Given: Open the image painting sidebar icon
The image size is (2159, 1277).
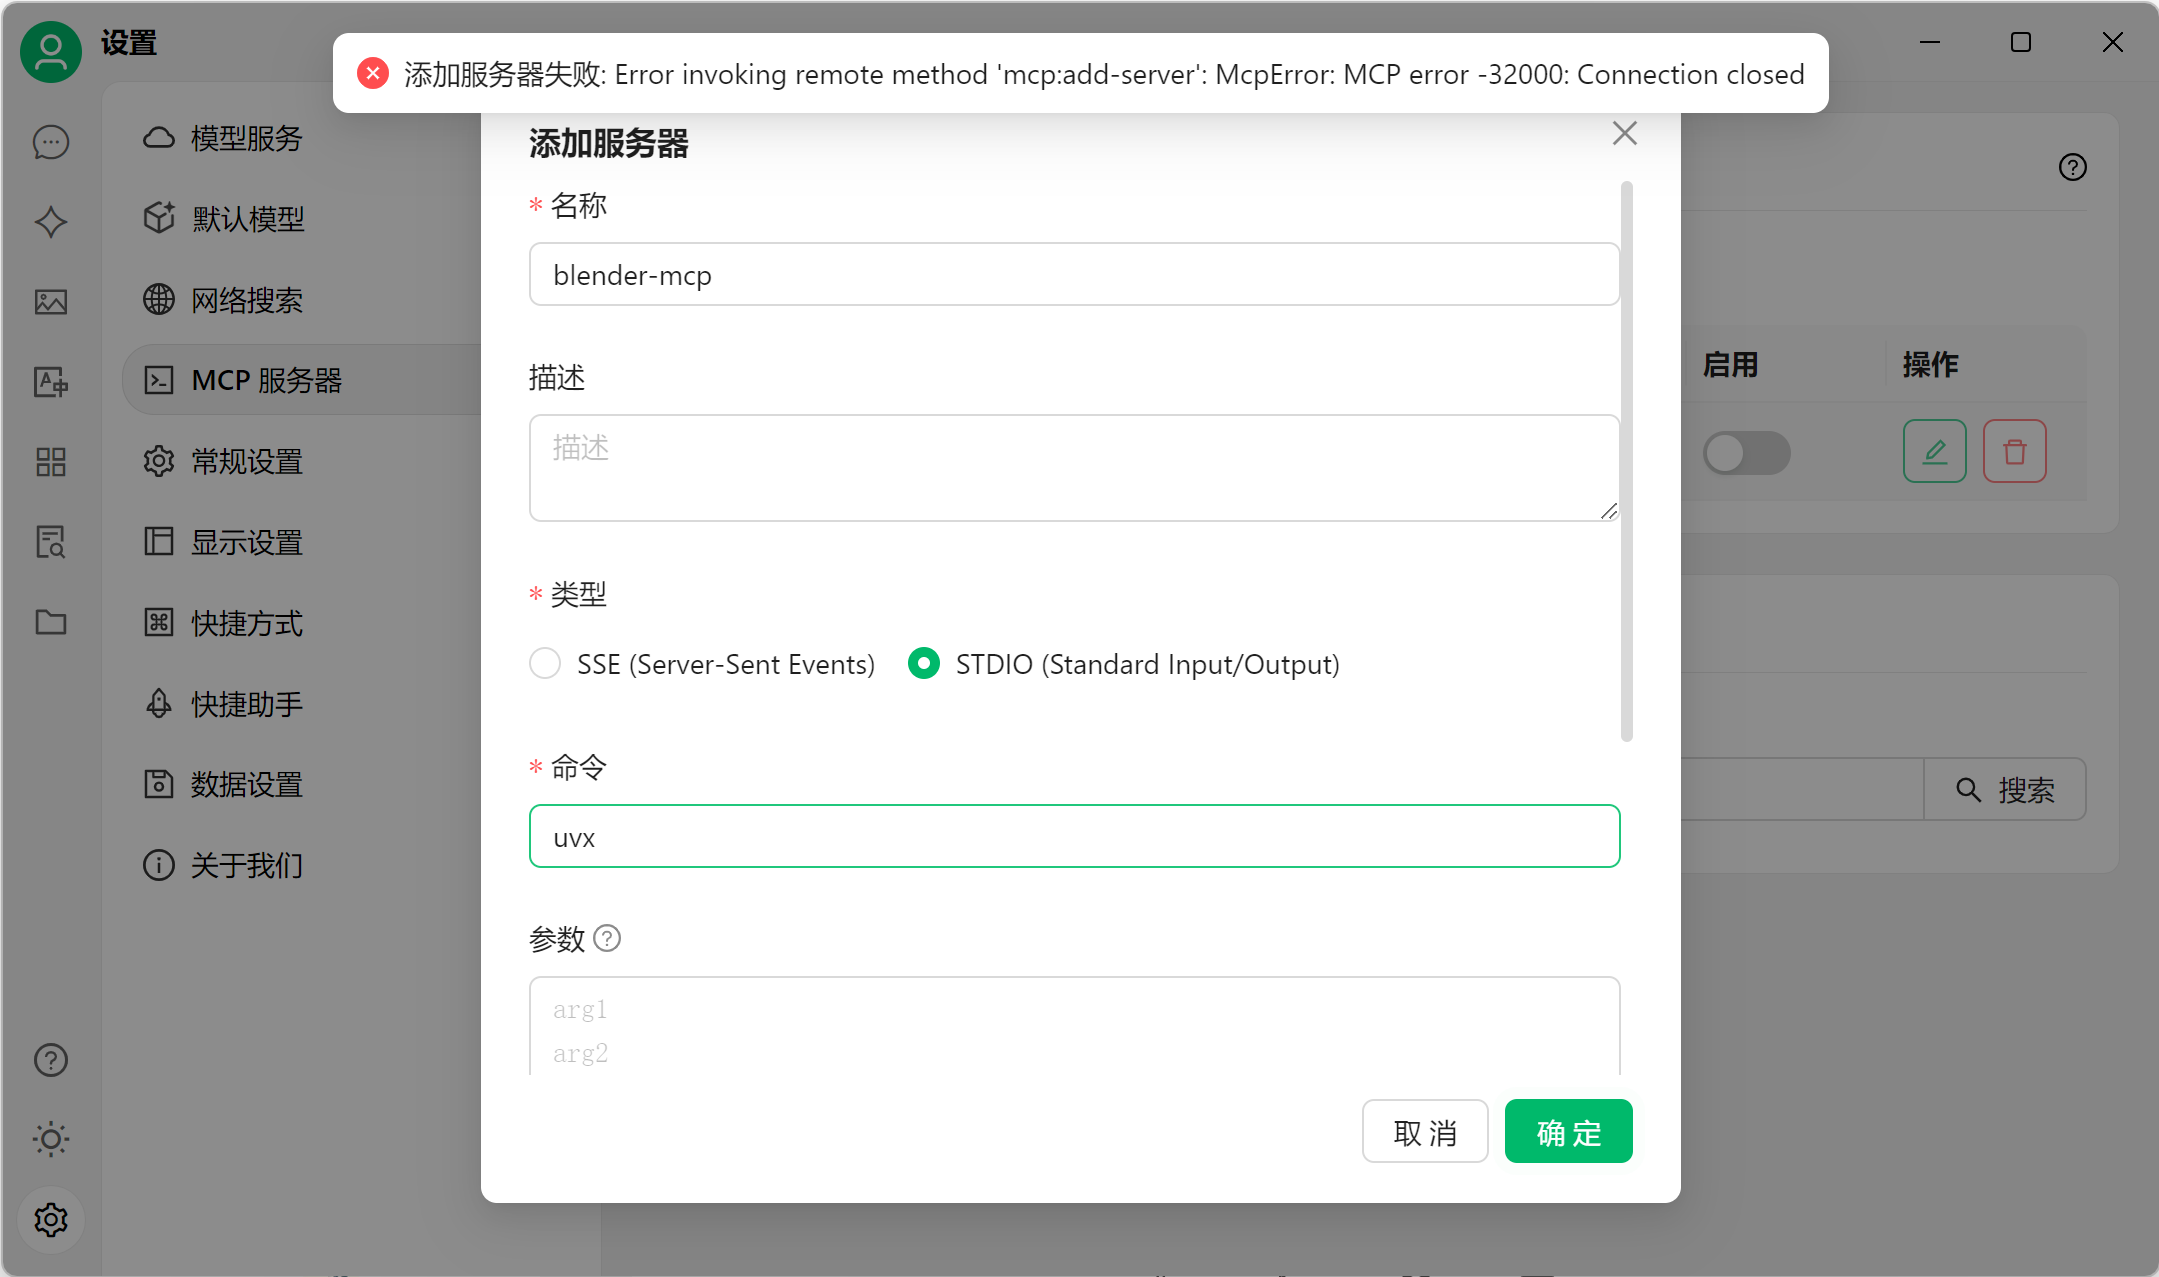Looking at the screenshot, I should [51, 302].
